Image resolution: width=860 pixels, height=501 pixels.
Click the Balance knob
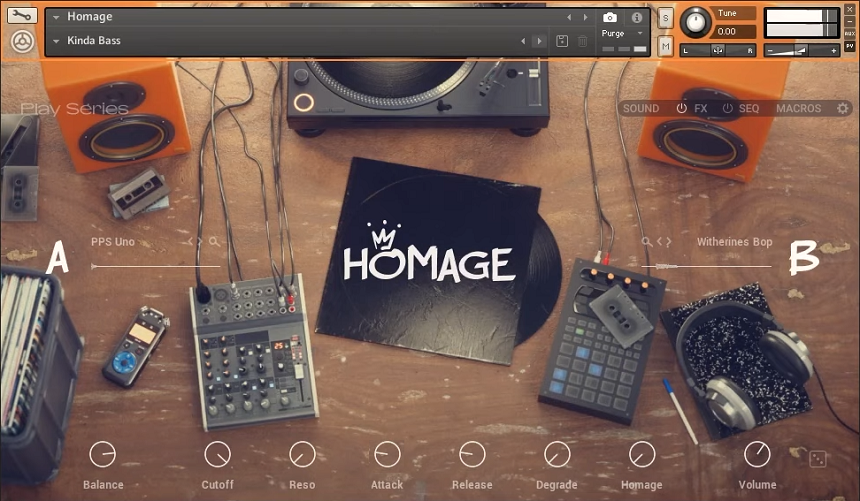pos(103,454)
